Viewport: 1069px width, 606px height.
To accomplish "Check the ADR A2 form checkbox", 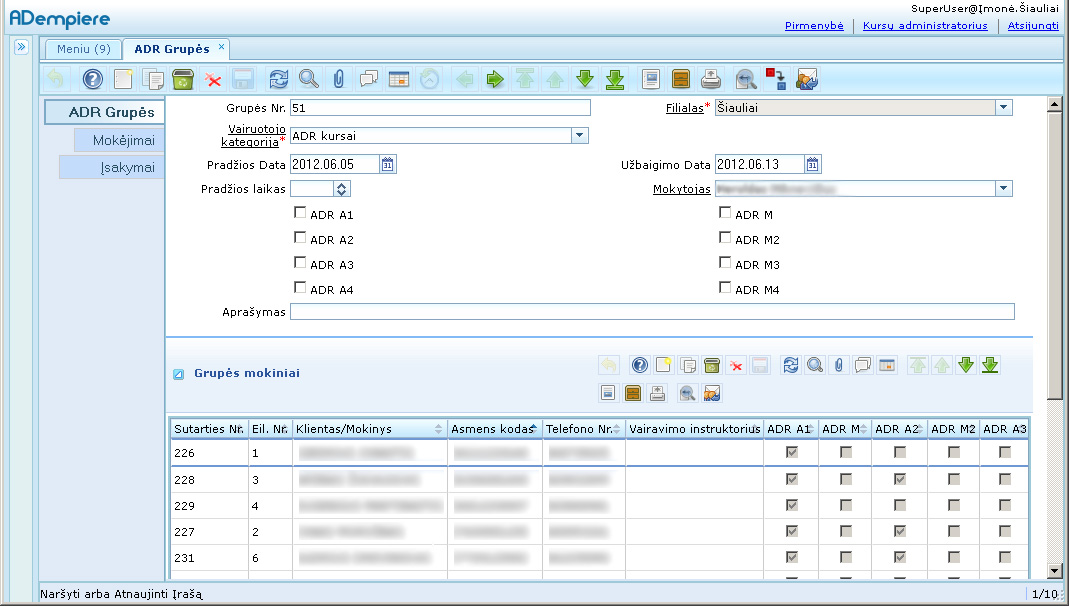I will click(300, 237).
